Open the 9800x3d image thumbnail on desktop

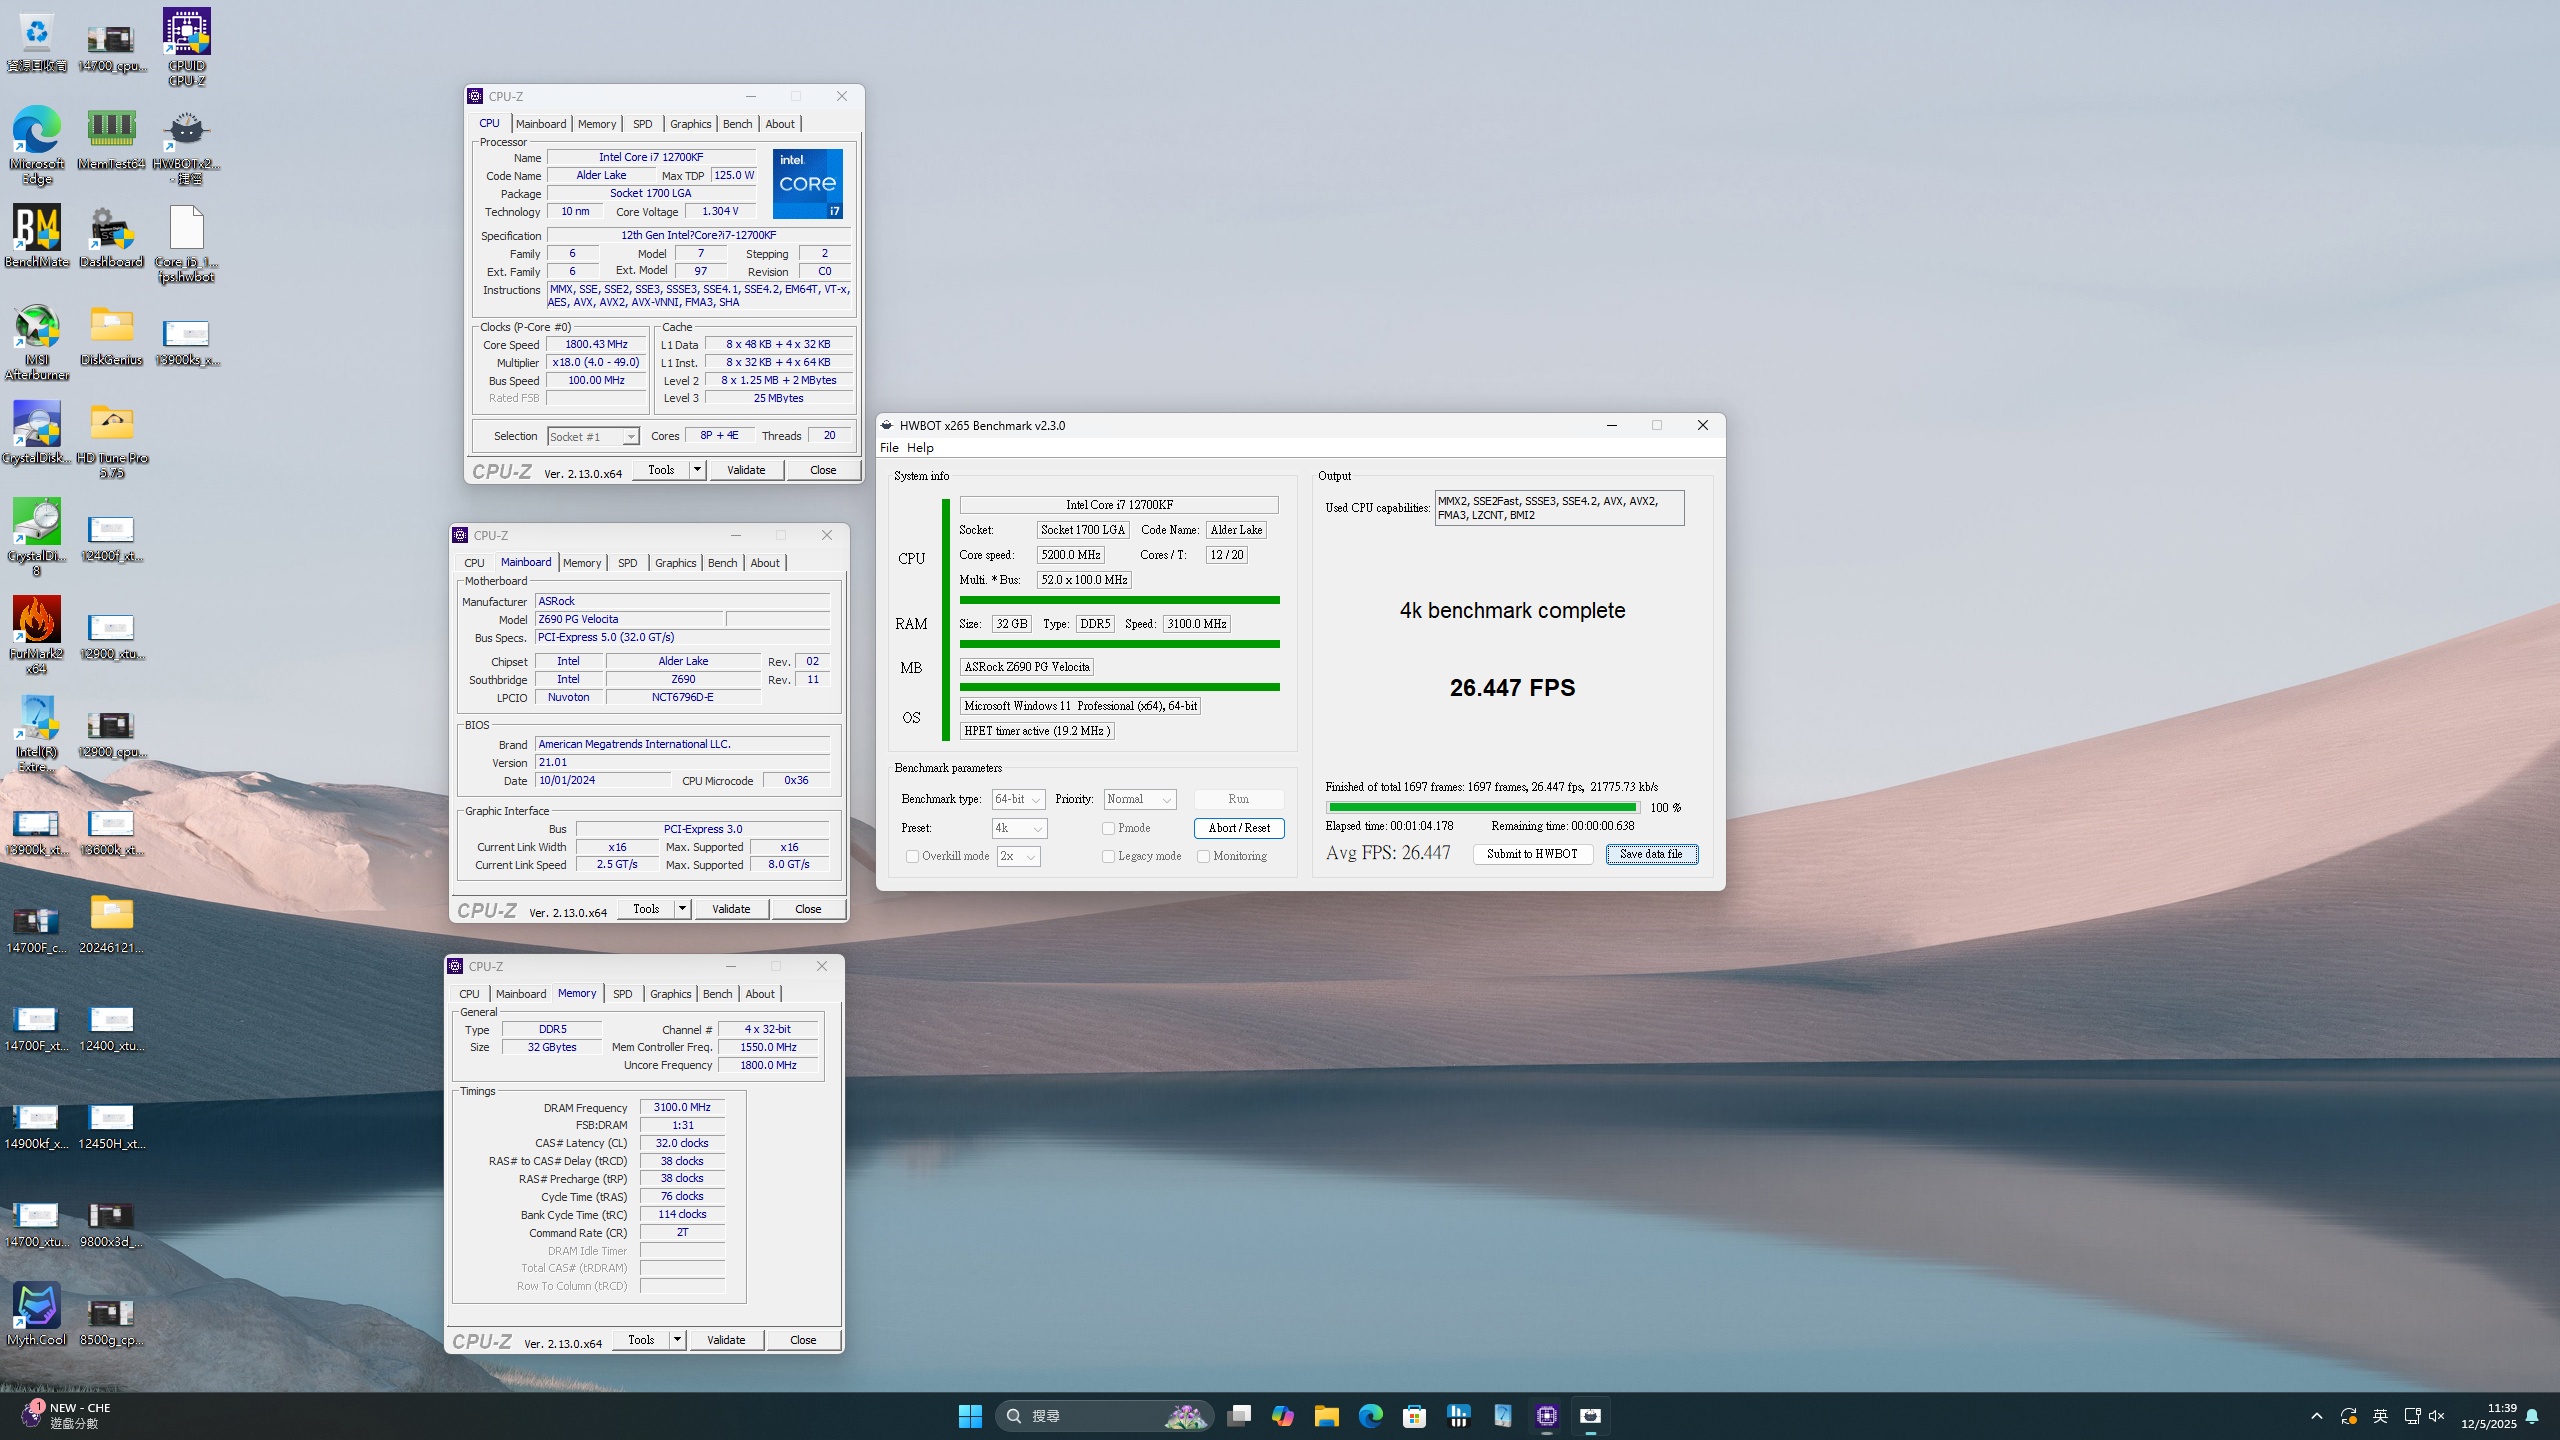[x=111, y=1223]
